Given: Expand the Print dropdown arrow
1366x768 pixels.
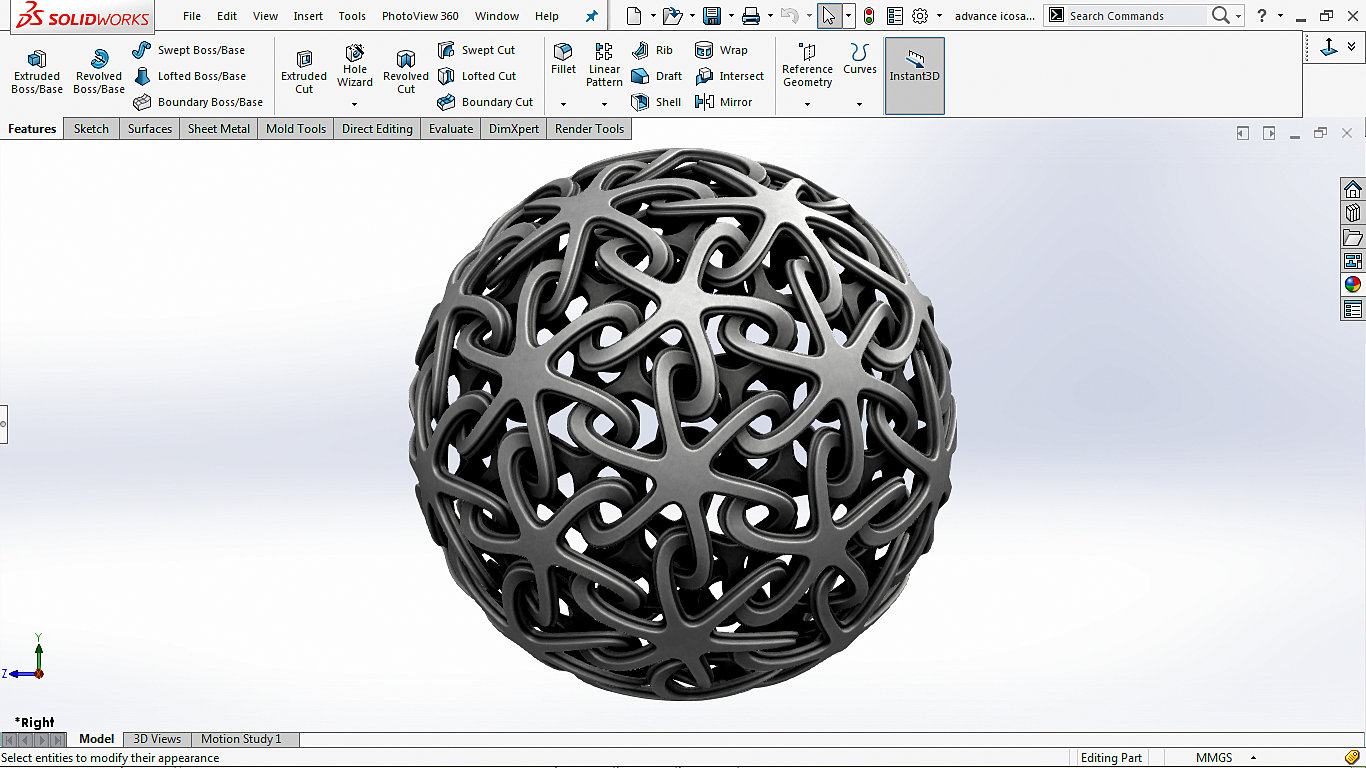Looking at the screenshot, I should point(770,16).
